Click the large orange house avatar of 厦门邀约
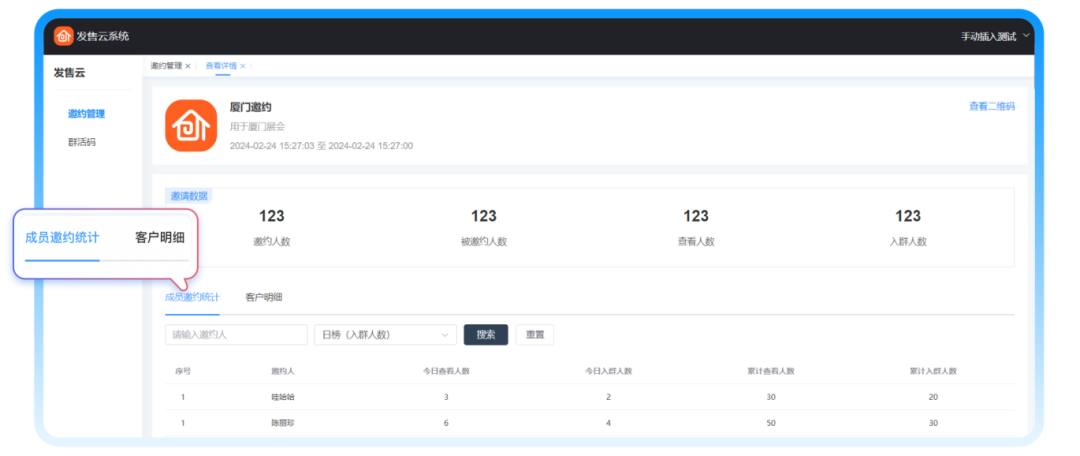Screen dimensions: 1080x456 pos(191,125)
